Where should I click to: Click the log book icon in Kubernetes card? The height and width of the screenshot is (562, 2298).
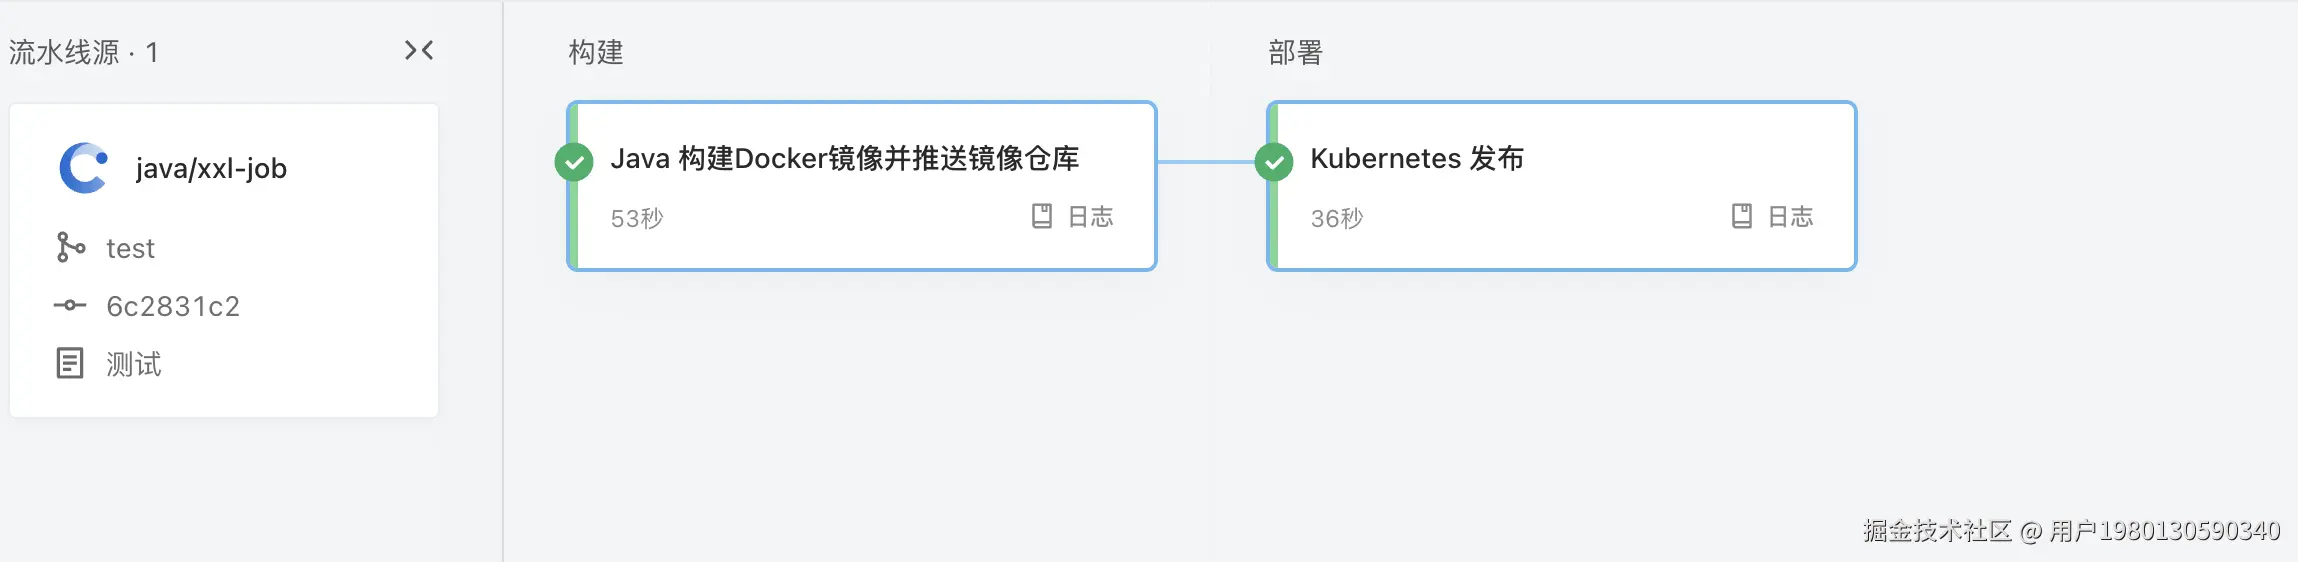[x=1741, y=216]
